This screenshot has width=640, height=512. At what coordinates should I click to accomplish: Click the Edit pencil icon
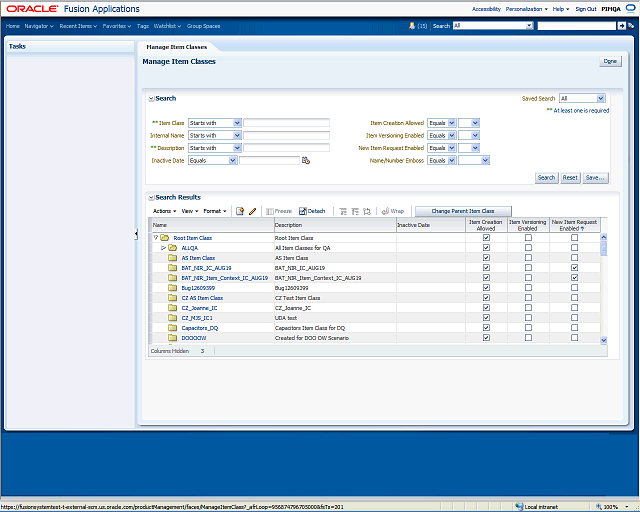(x=253, y=211)
